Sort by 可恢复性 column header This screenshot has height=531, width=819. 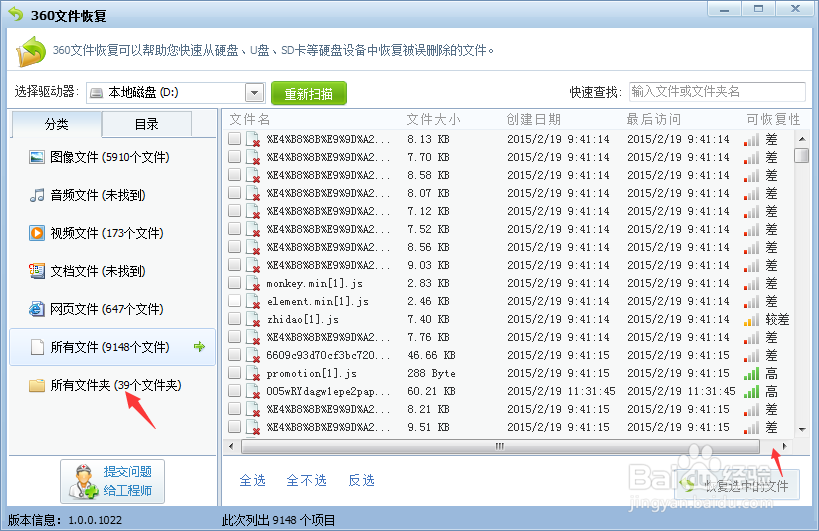pyautogui.click(x=773, y=120)
